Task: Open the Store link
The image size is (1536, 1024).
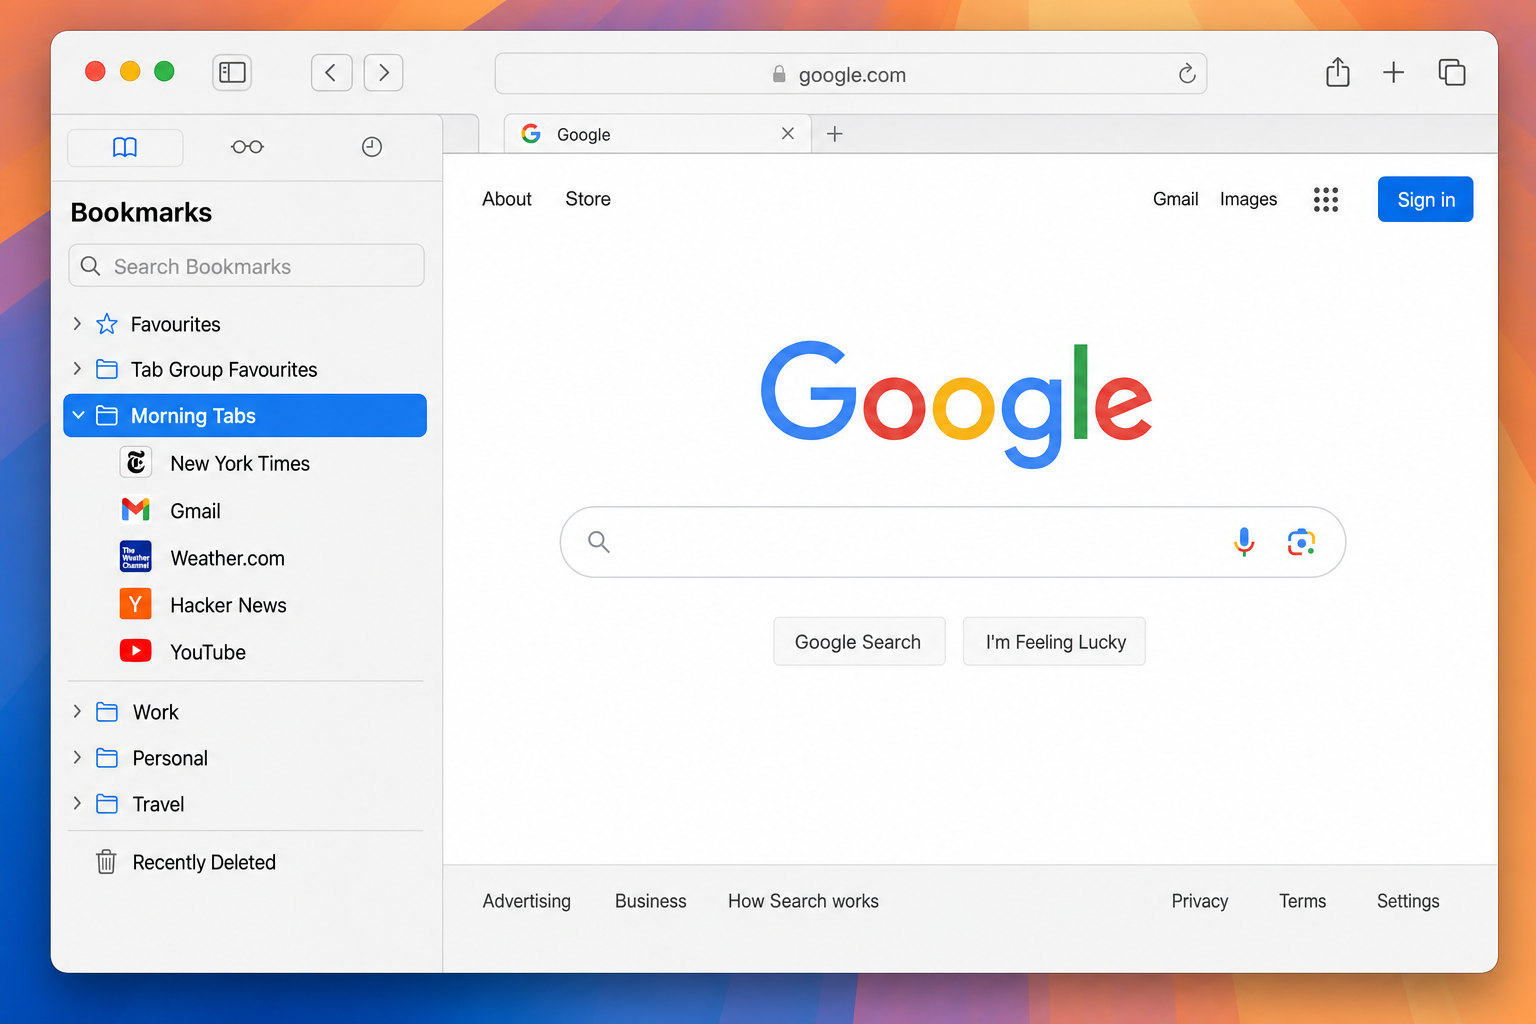Action: point(588,199)
